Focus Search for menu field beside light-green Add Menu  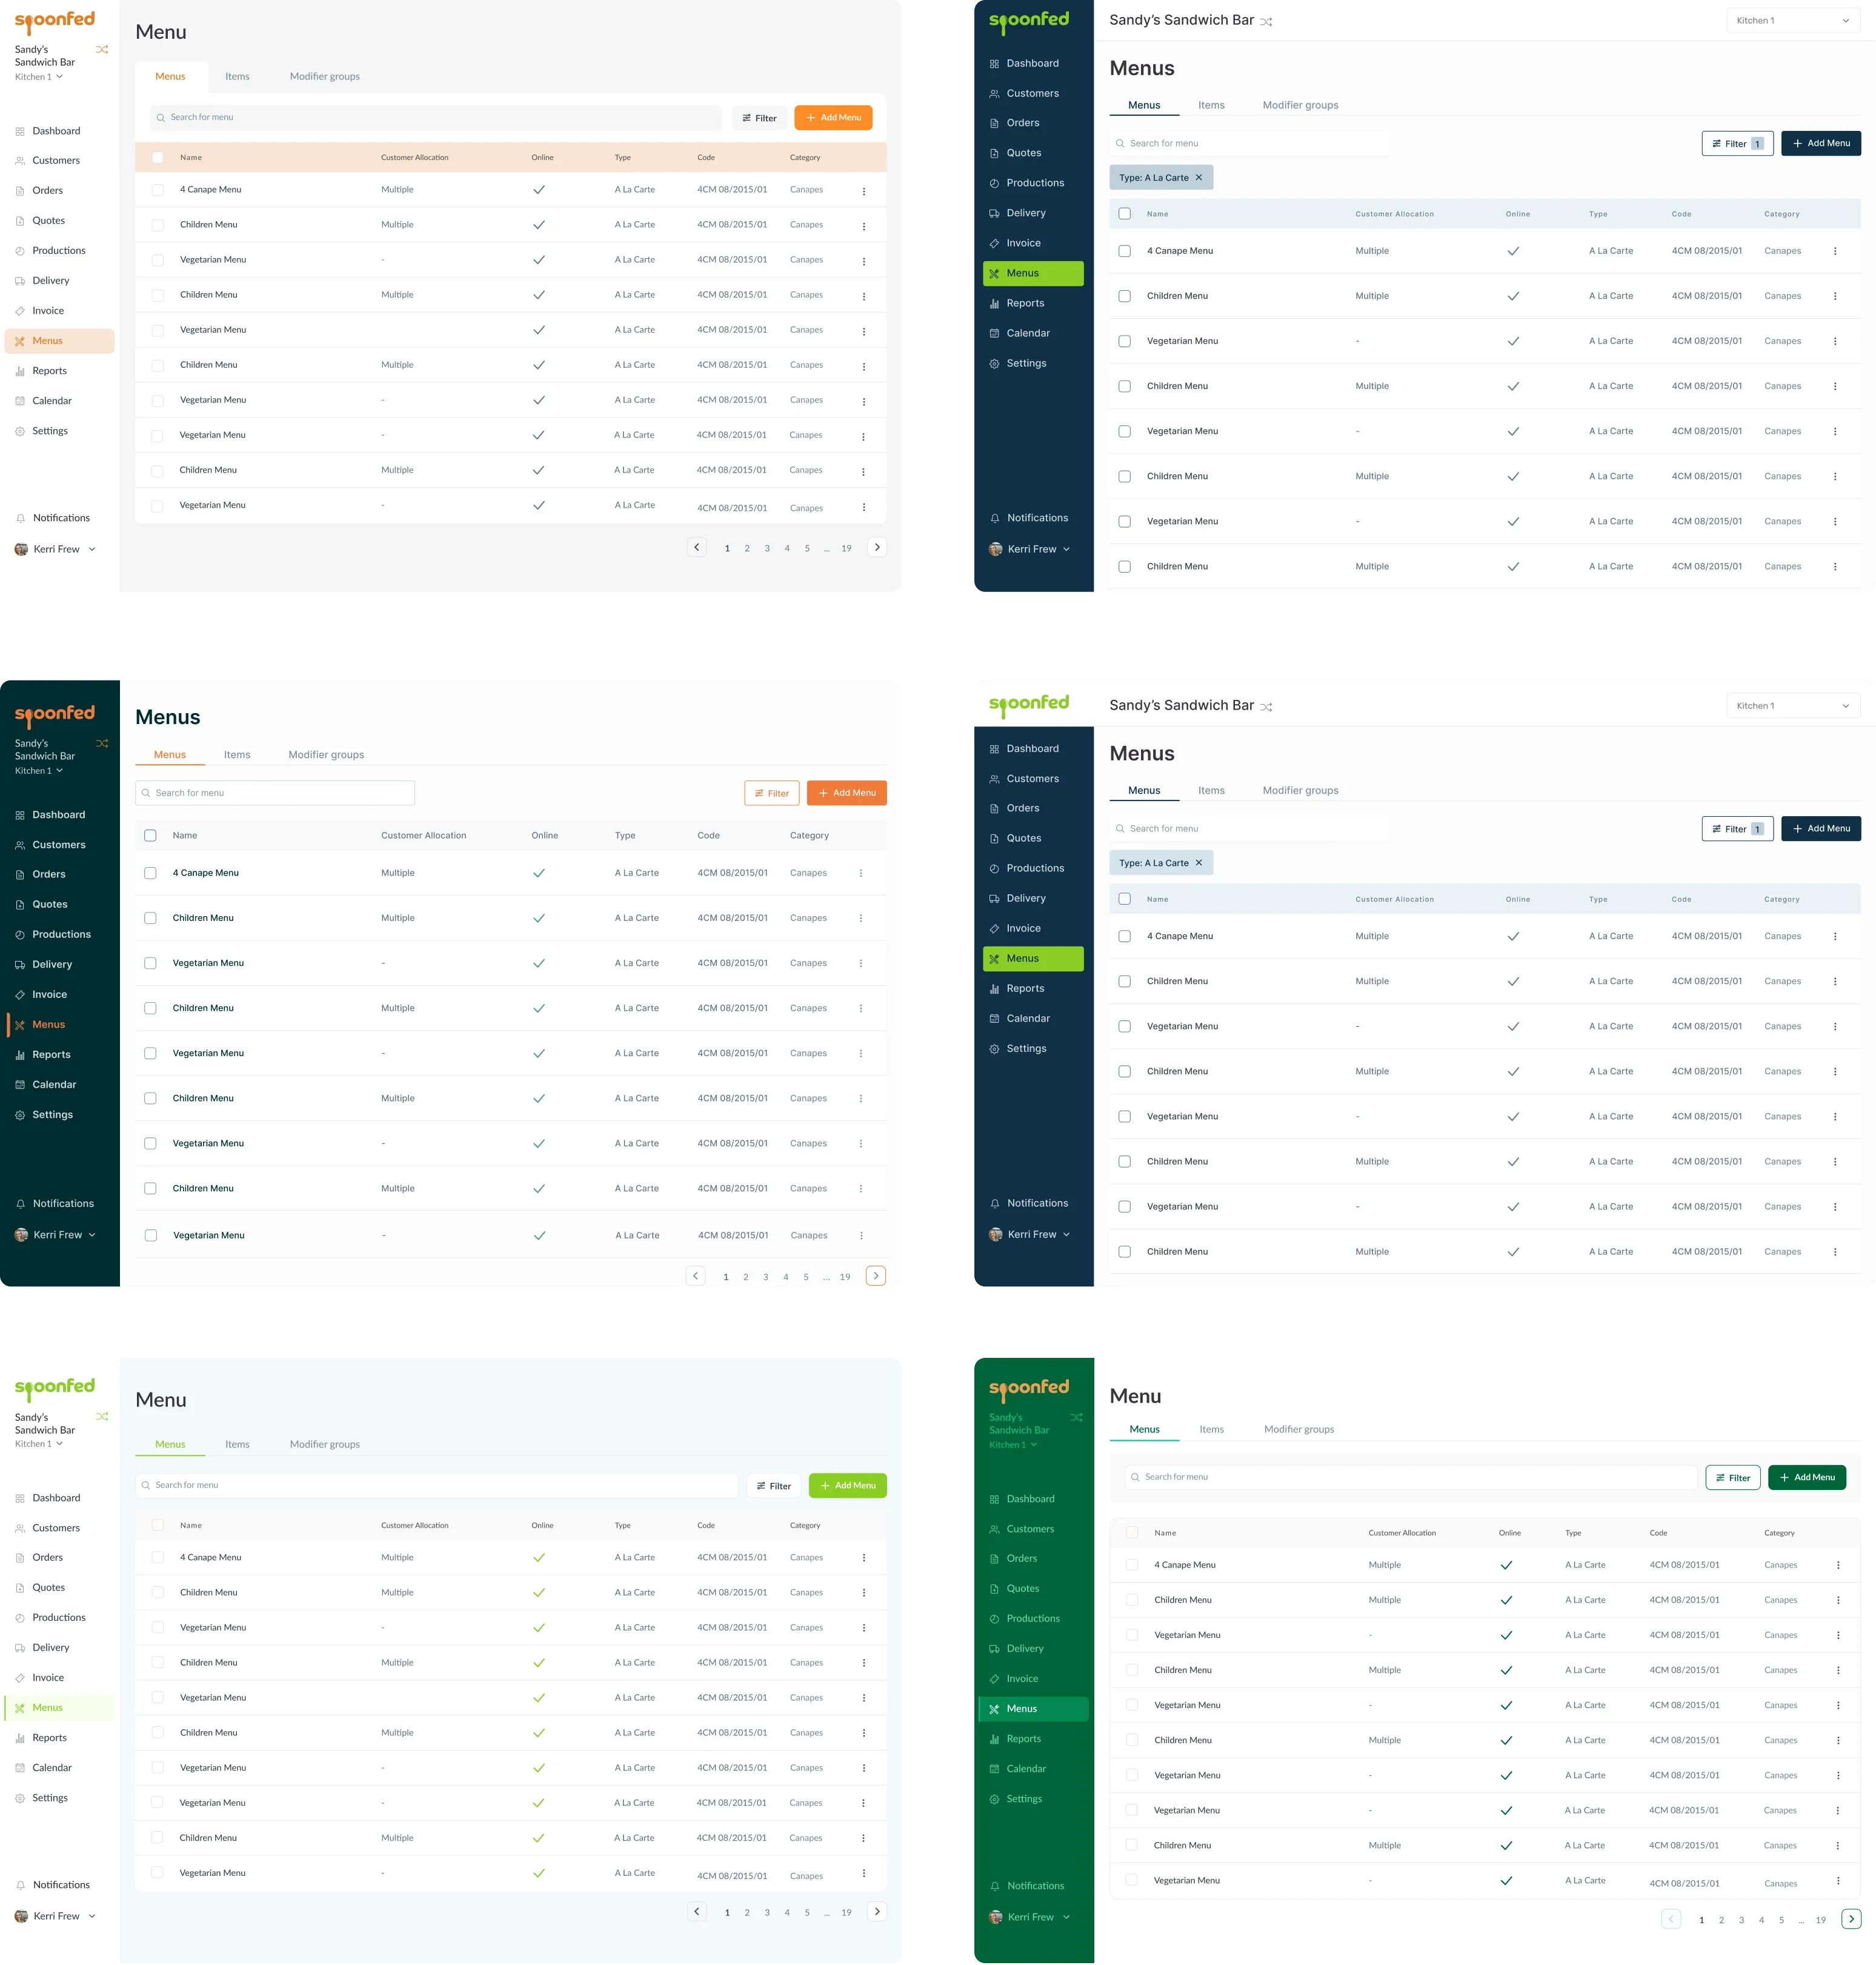coord(437,1485)
